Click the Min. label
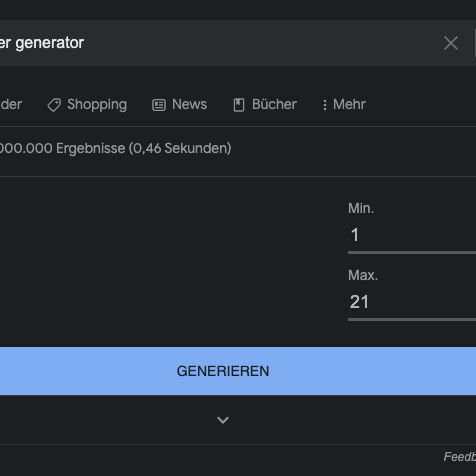Screen dimensions: 476x476 tap(361, 209)
